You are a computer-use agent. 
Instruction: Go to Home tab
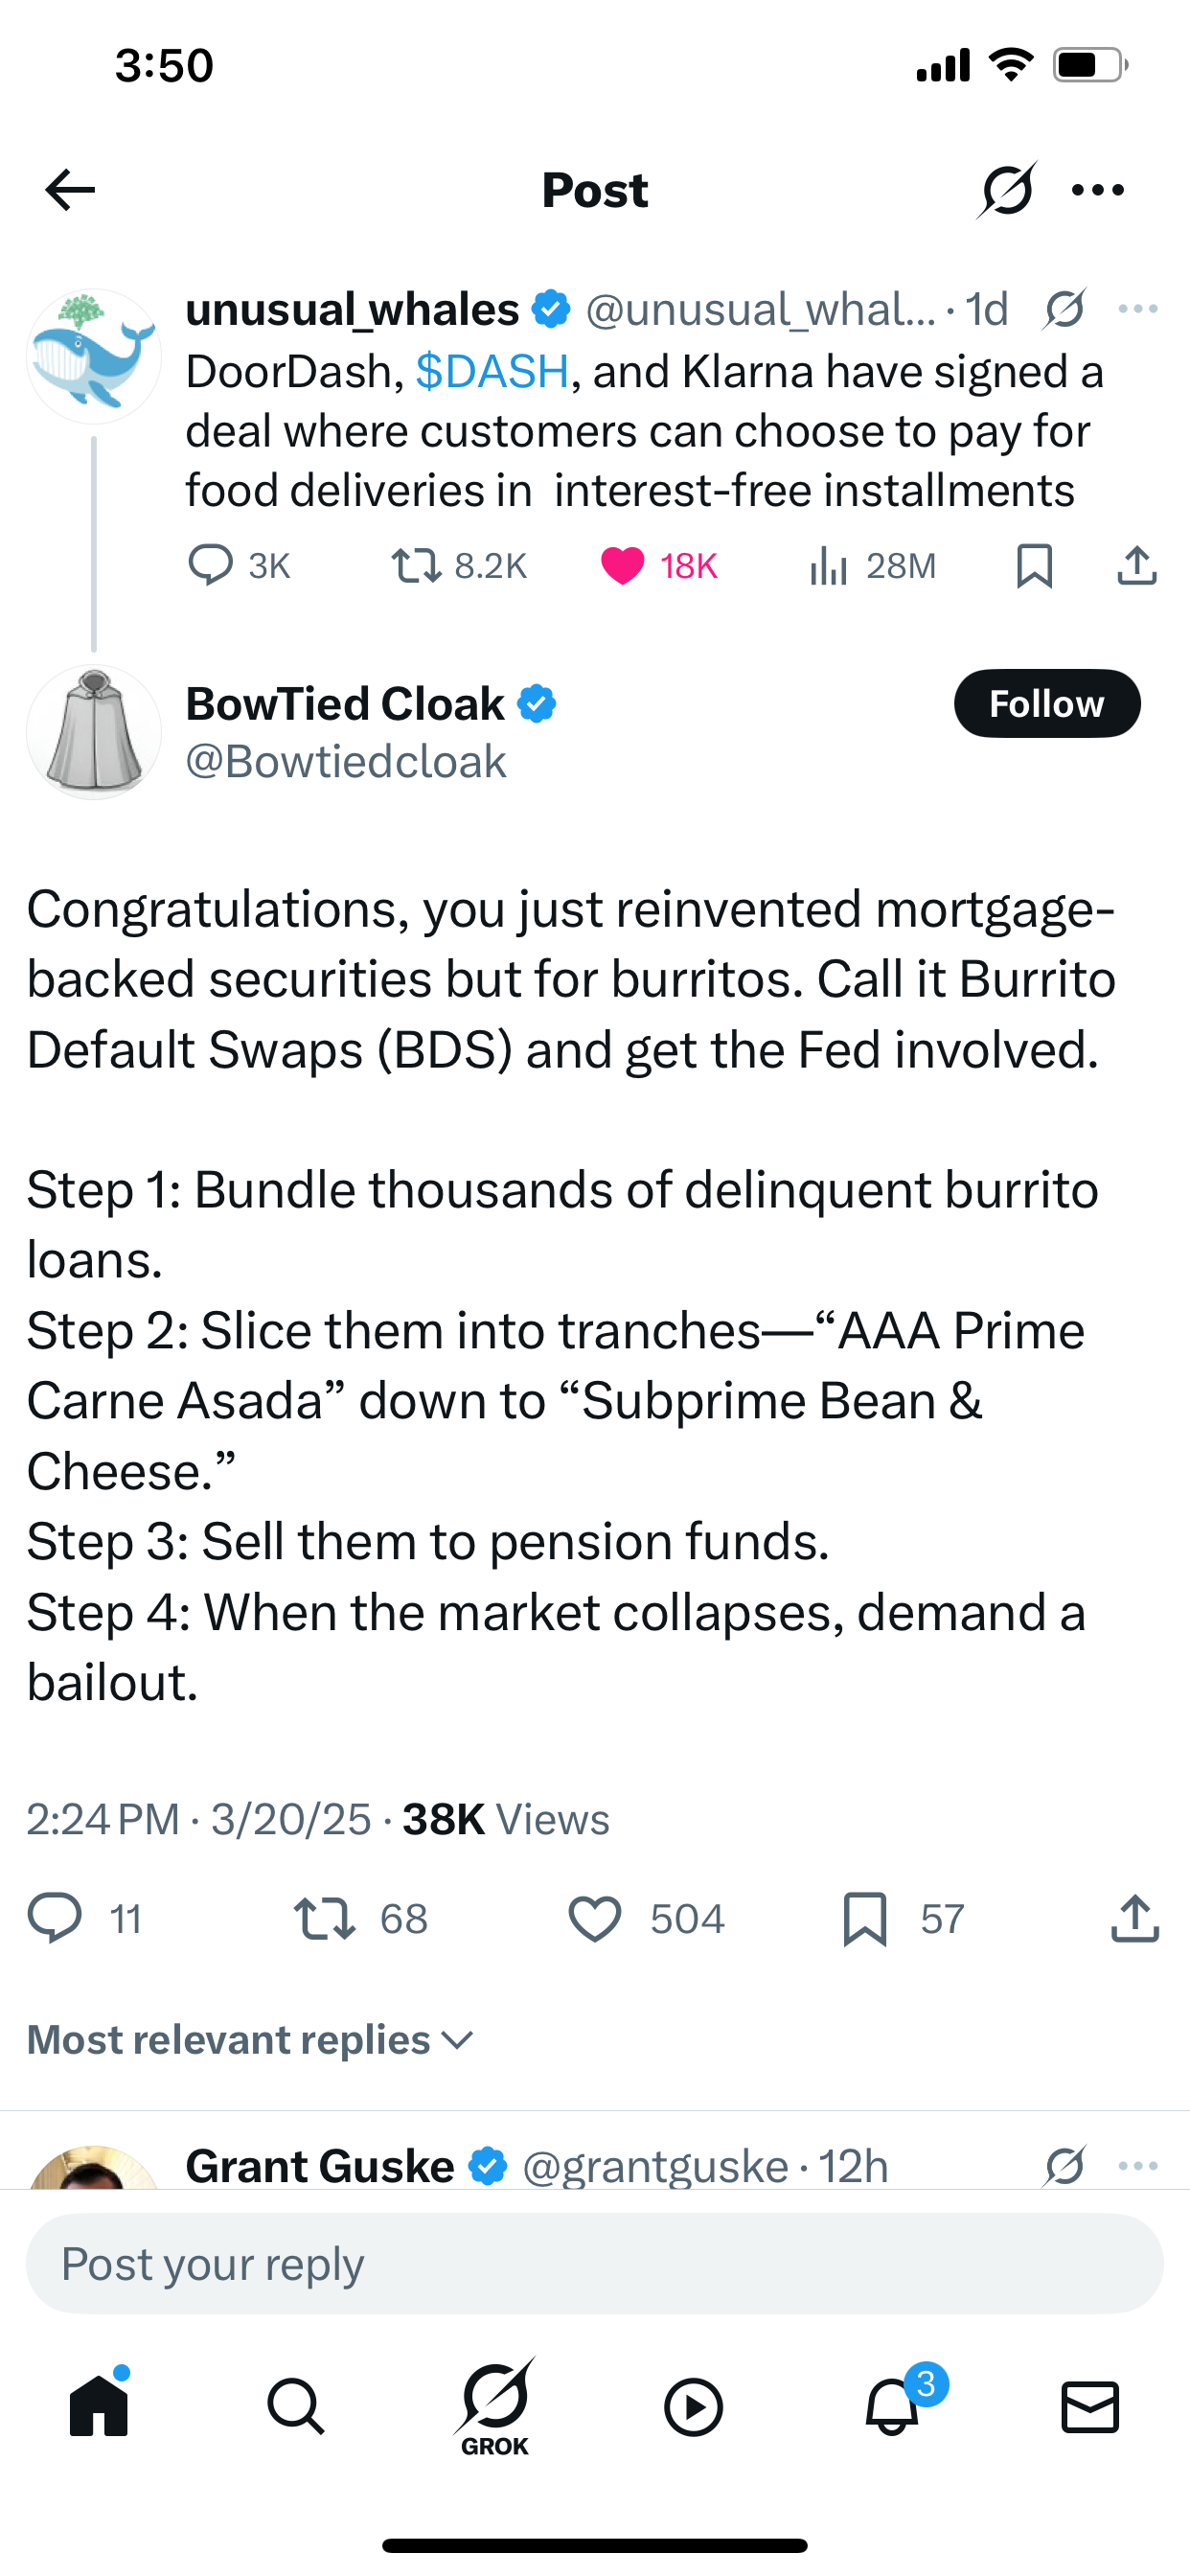[99, 2406]
